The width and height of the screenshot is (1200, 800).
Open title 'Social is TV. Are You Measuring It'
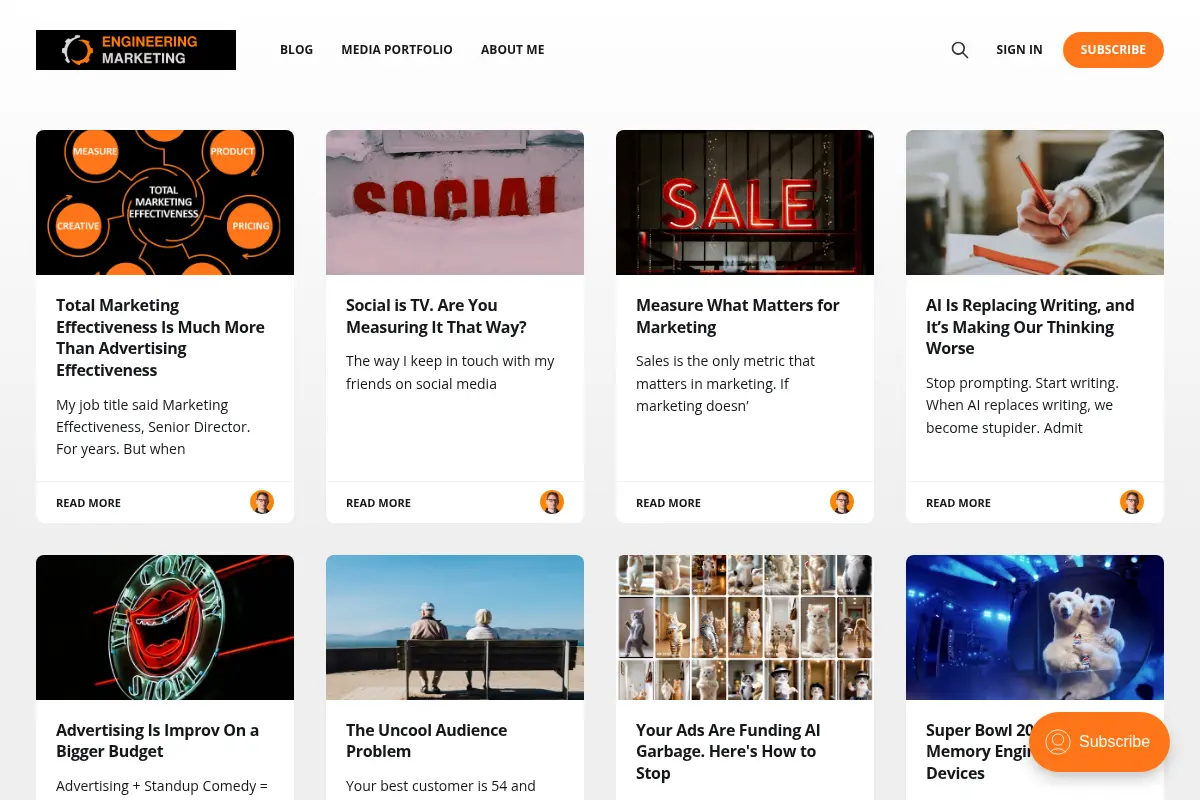point(436,316)
